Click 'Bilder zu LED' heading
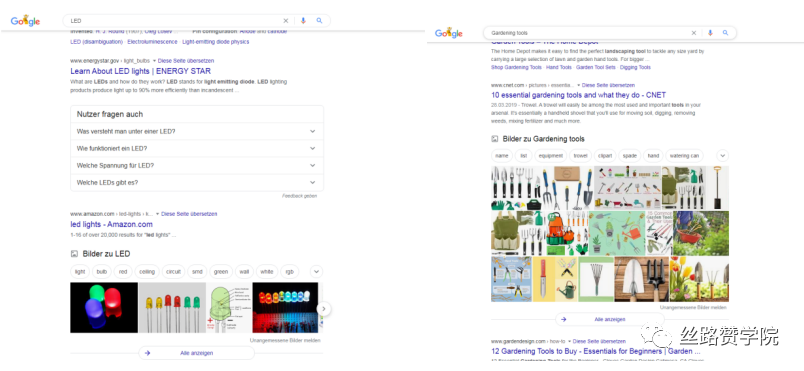 tap(107, 254)
